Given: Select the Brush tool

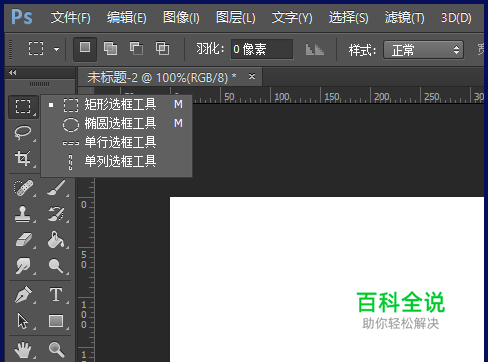Looking at the screenshot, I should click(56, 188).
